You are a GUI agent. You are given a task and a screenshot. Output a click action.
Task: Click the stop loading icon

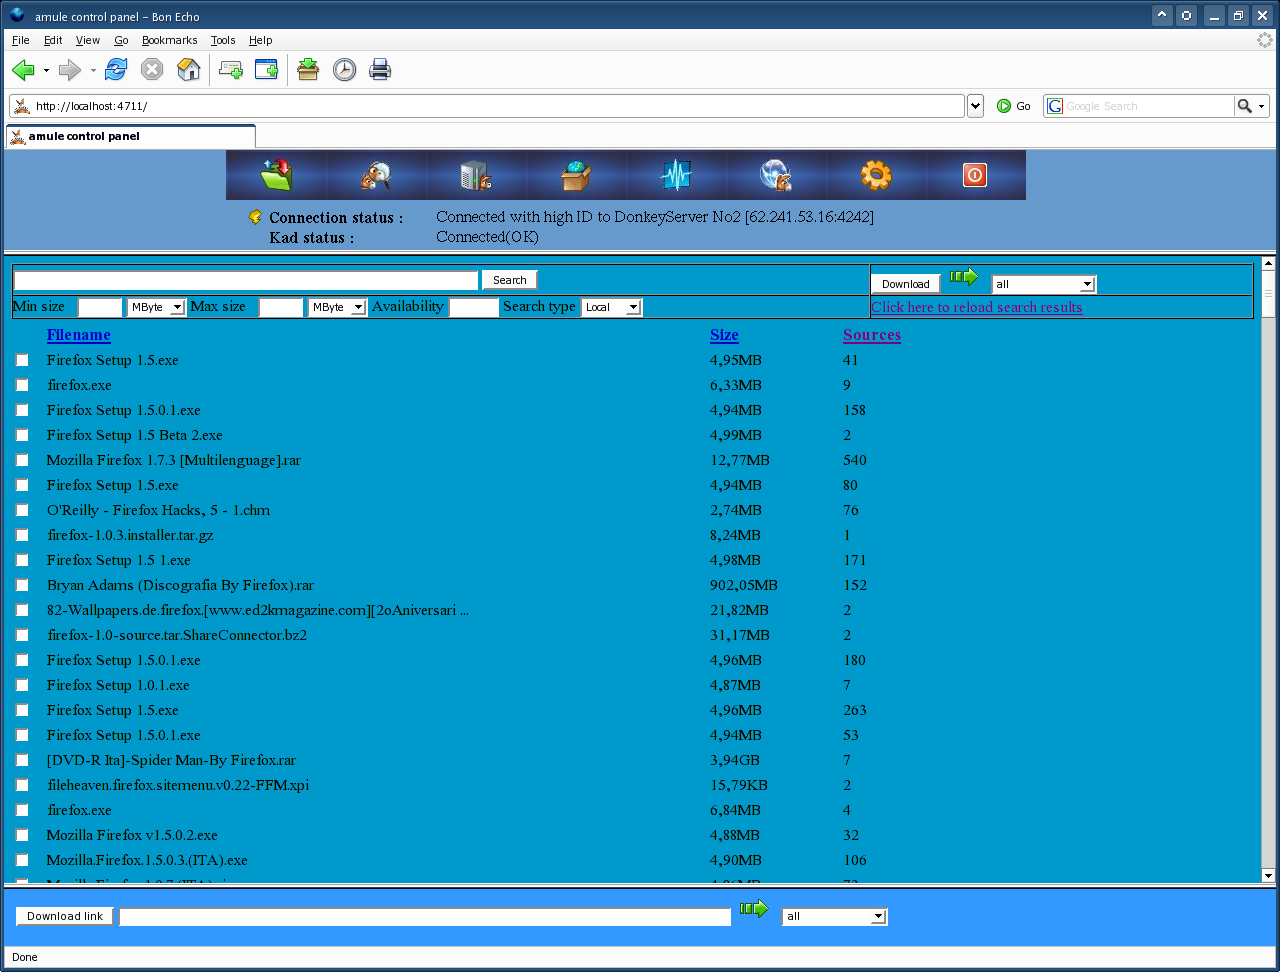click(x=152, y=70)
